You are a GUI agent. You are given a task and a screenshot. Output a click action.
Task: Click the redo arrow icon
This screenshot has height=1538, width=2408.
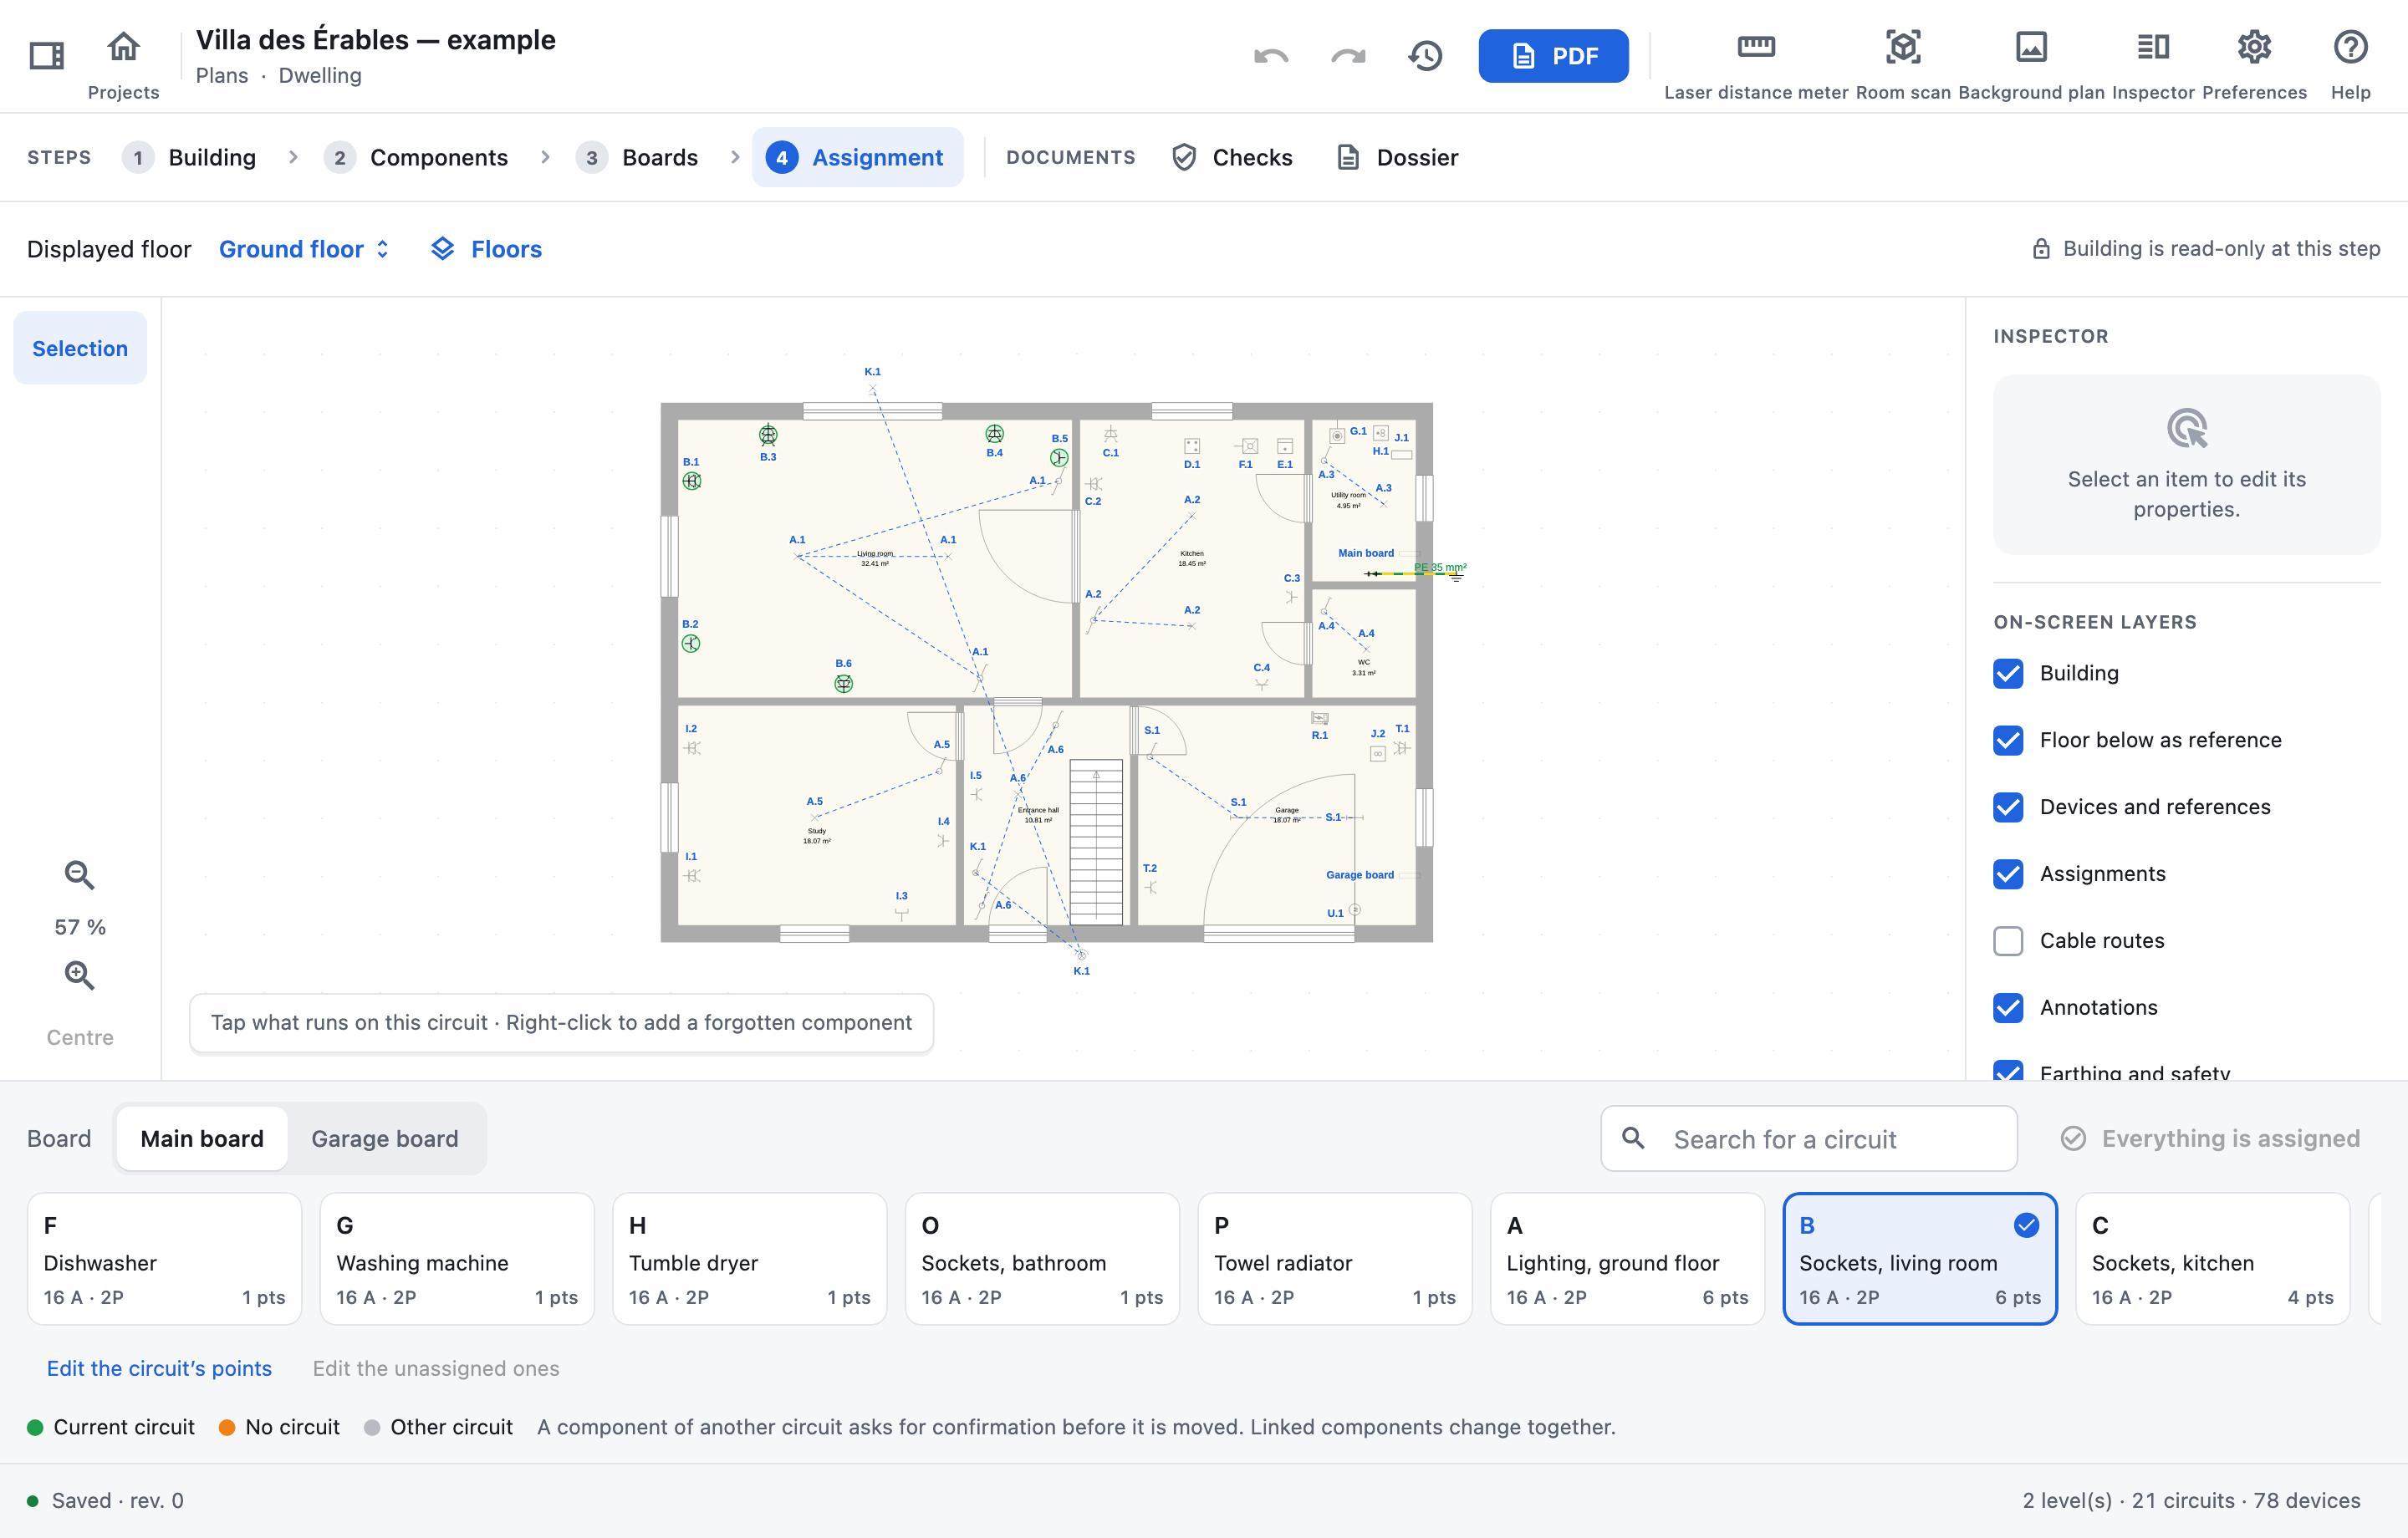1348,56
